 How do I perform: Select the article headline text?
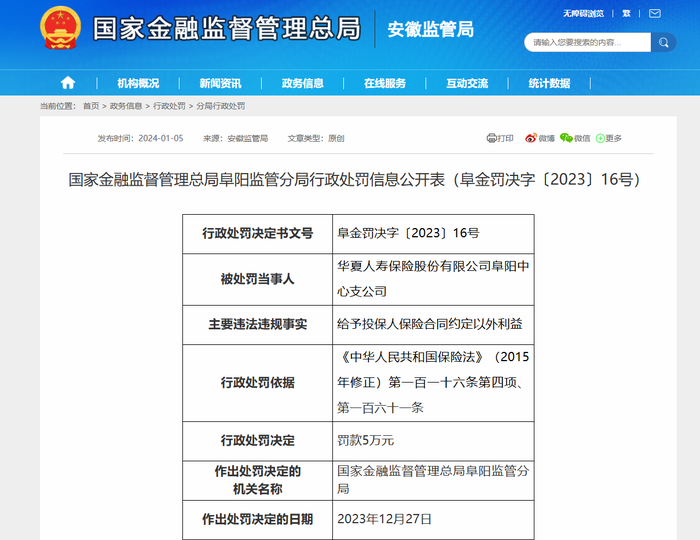point(354,179)
